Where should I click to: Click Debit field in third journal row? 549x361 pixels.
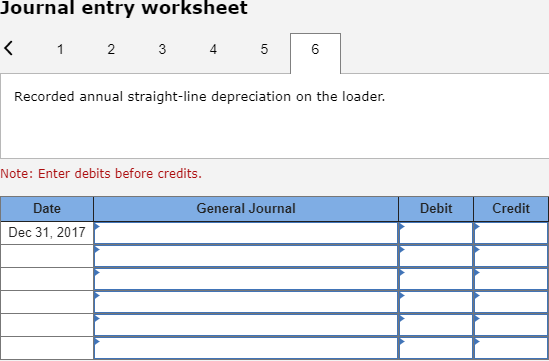(x=436, y=279)
